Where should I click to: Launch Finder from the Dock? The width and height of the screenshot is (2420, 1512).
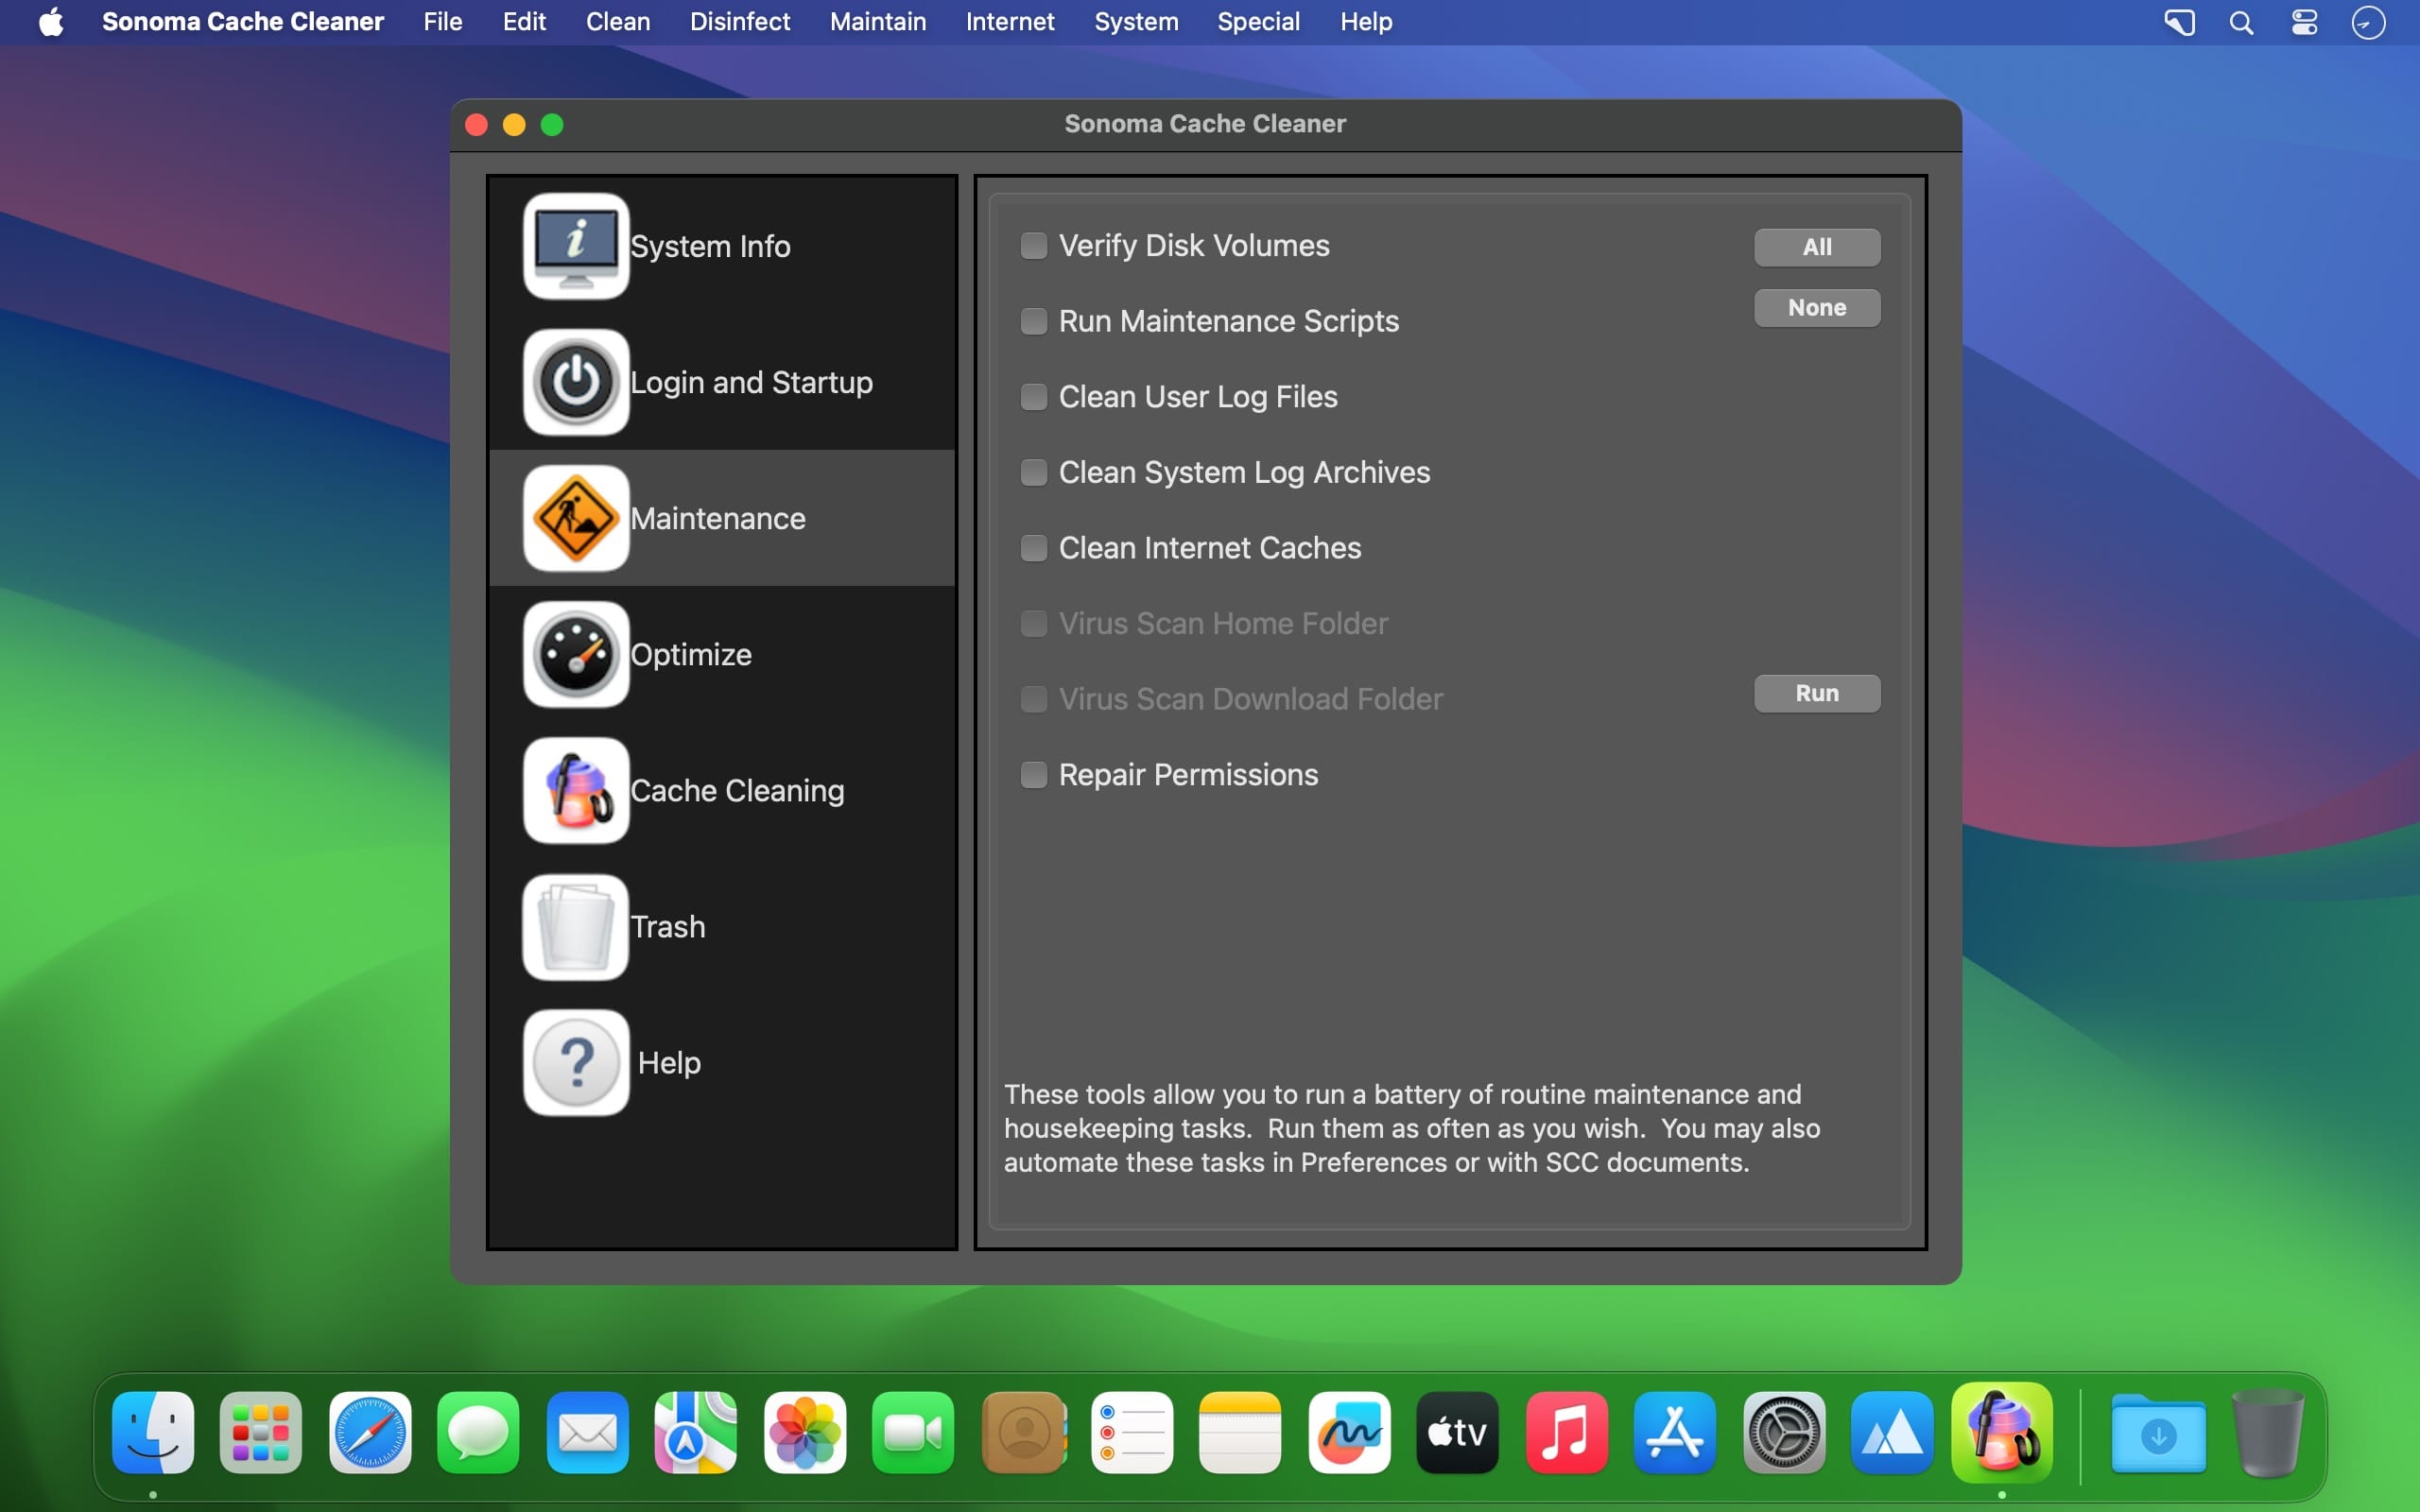(x=153, y=1432)
